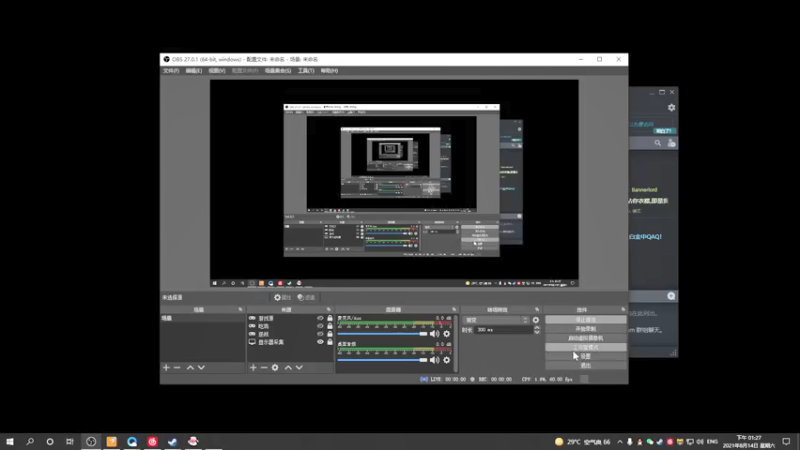This screenshot has height=450, width=800.
Task: Toggle eye of third source row
Action: [320, 334]
